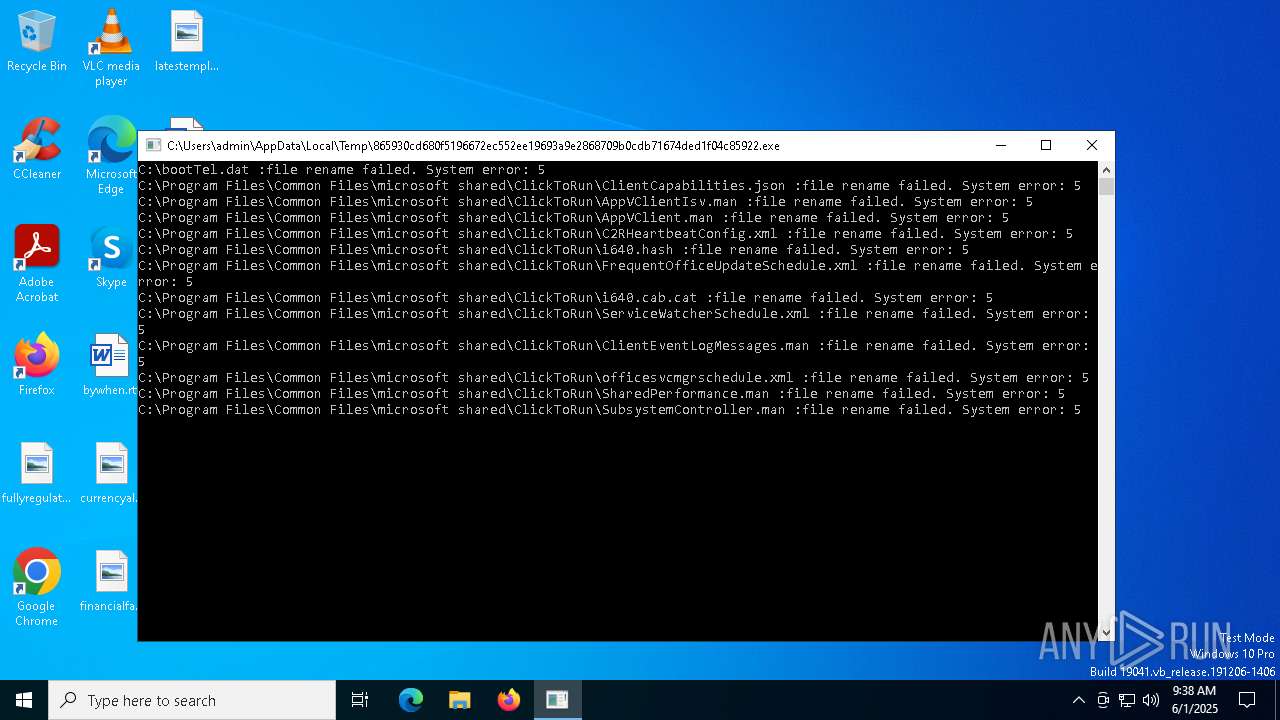The height and width of the screenshot is (720, 1280).
Task: Open the Windows Start menu
Action: coord(24,700)
